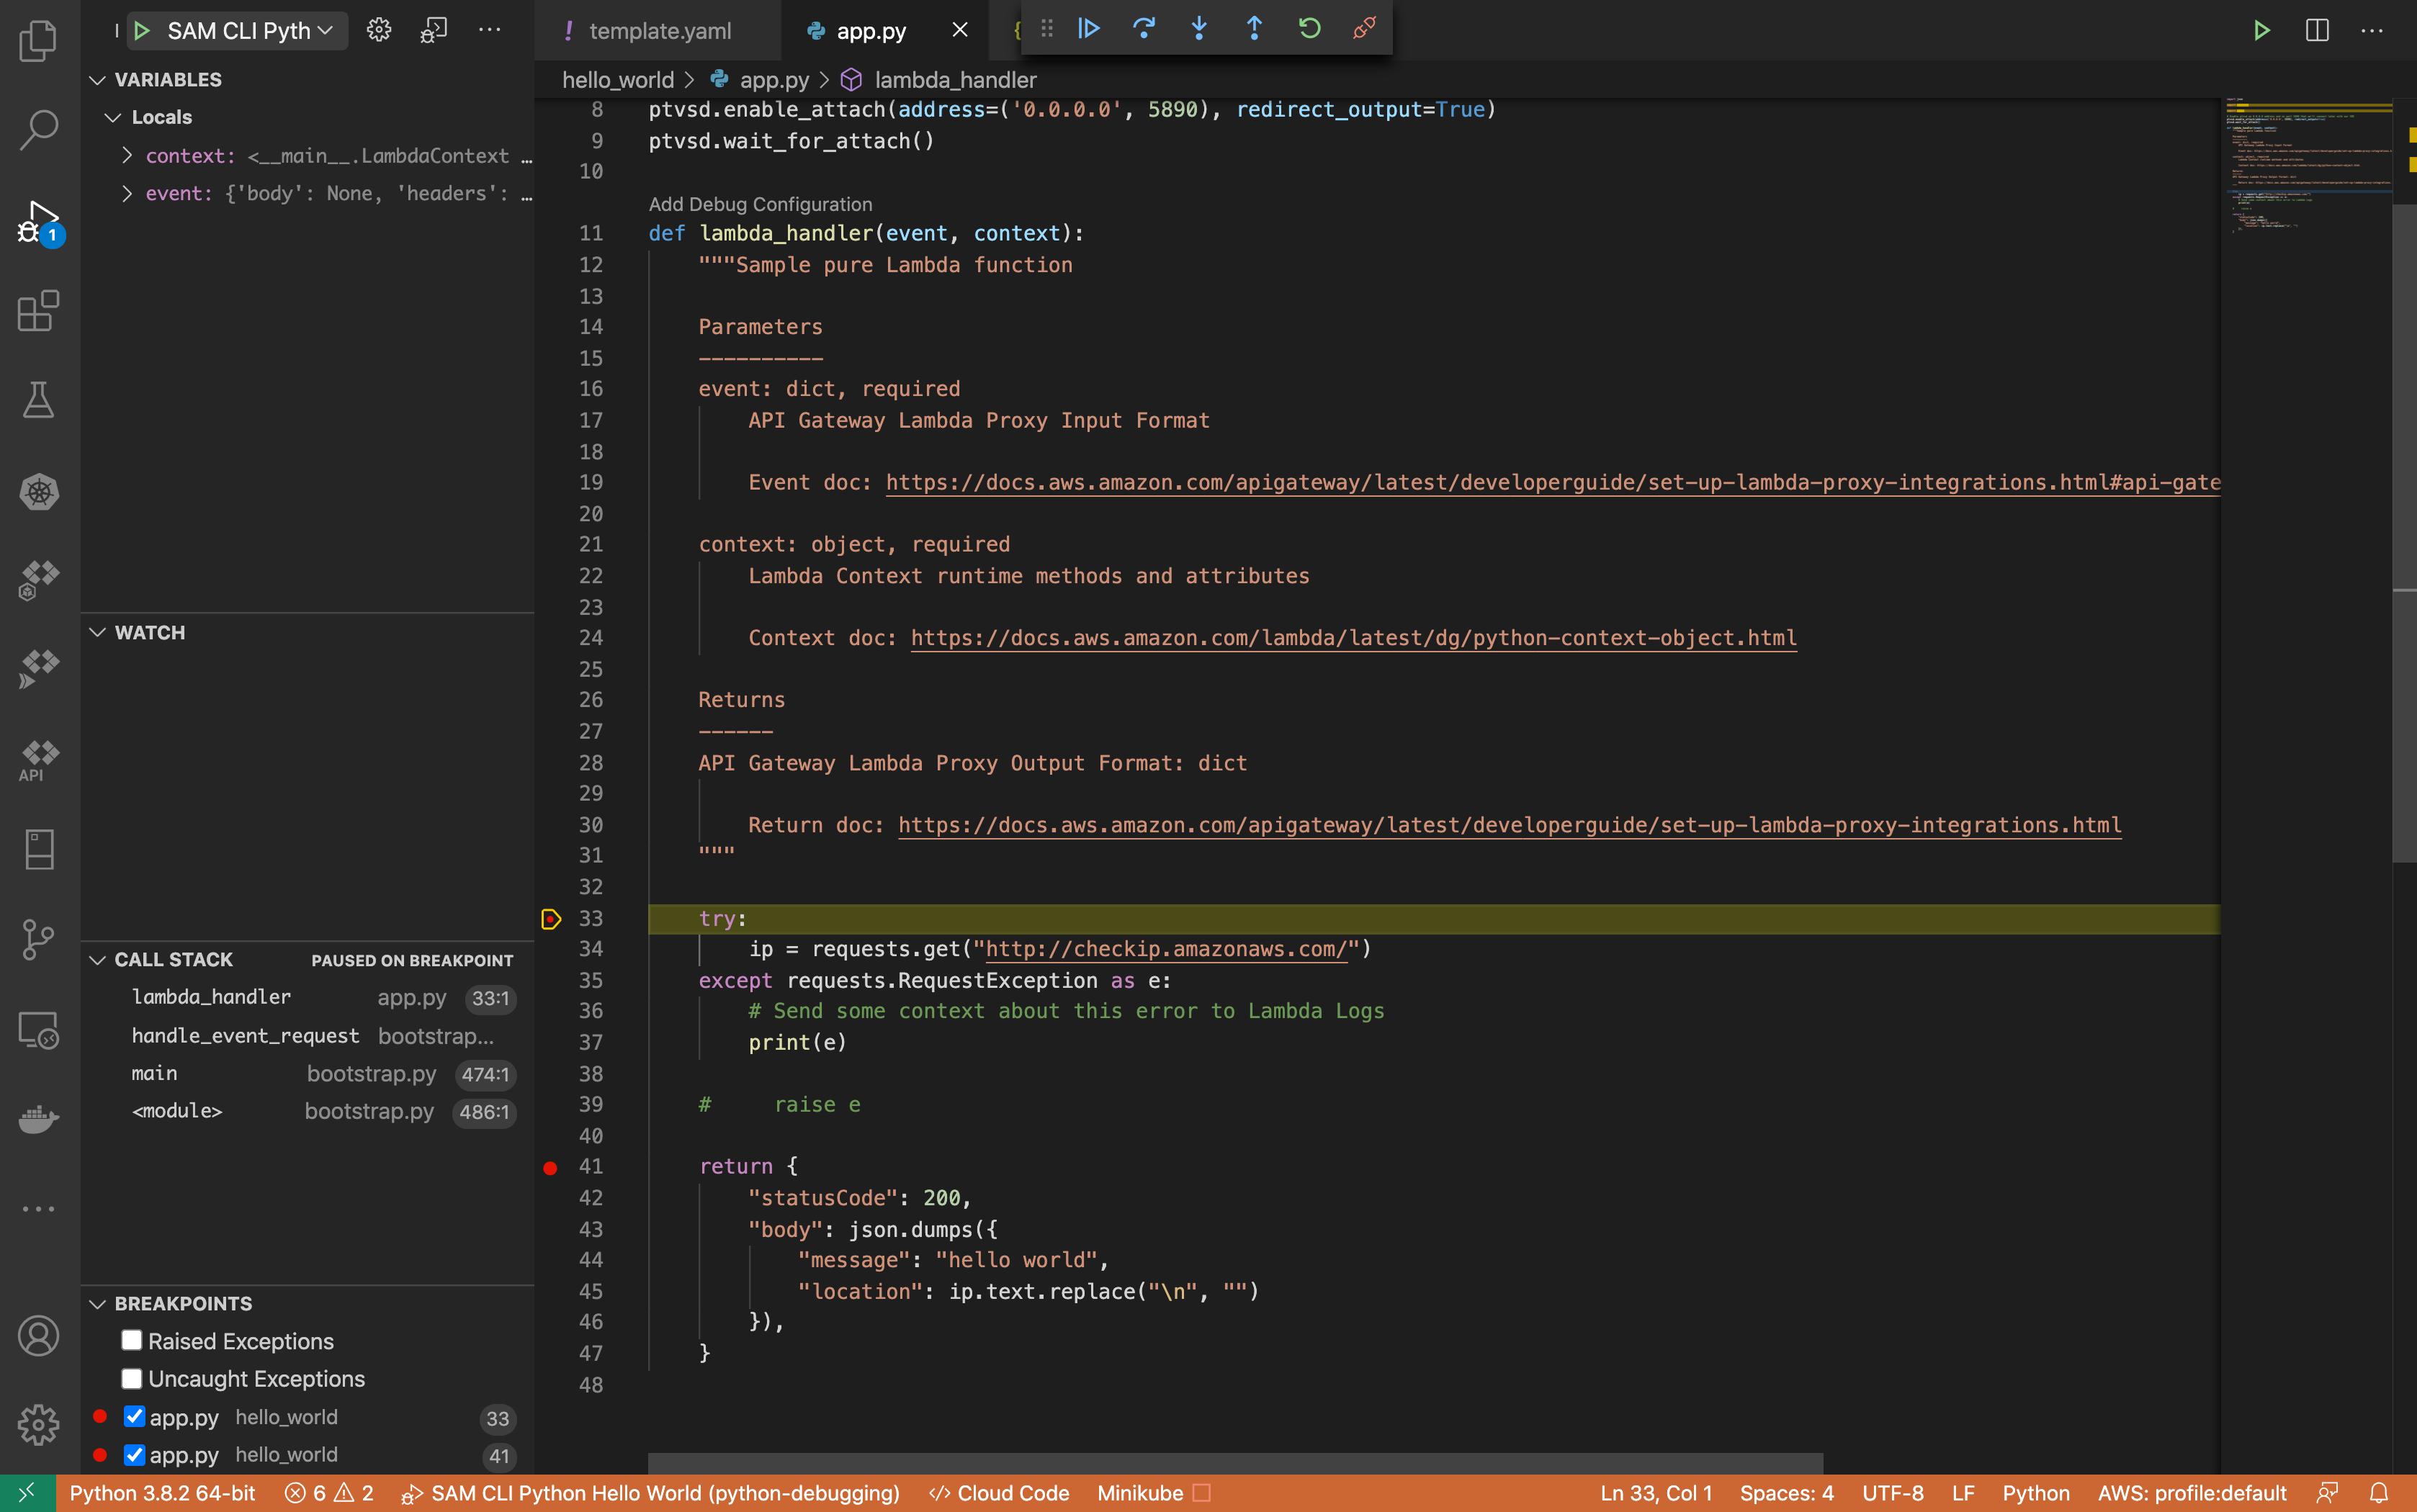Open the Docker extension panel
The image size is (2417, 1512).
click(38, 1119)
